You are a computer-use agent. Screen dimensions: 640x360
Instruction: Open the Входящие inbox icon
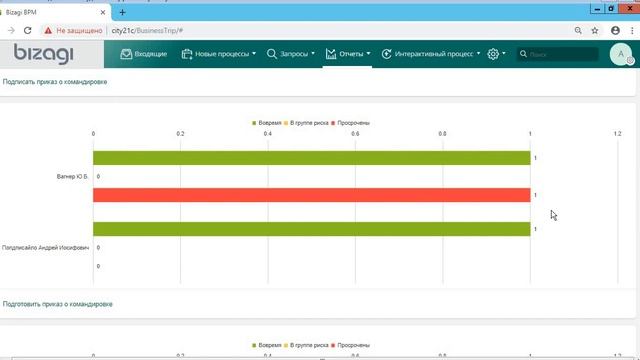(126, 54)
